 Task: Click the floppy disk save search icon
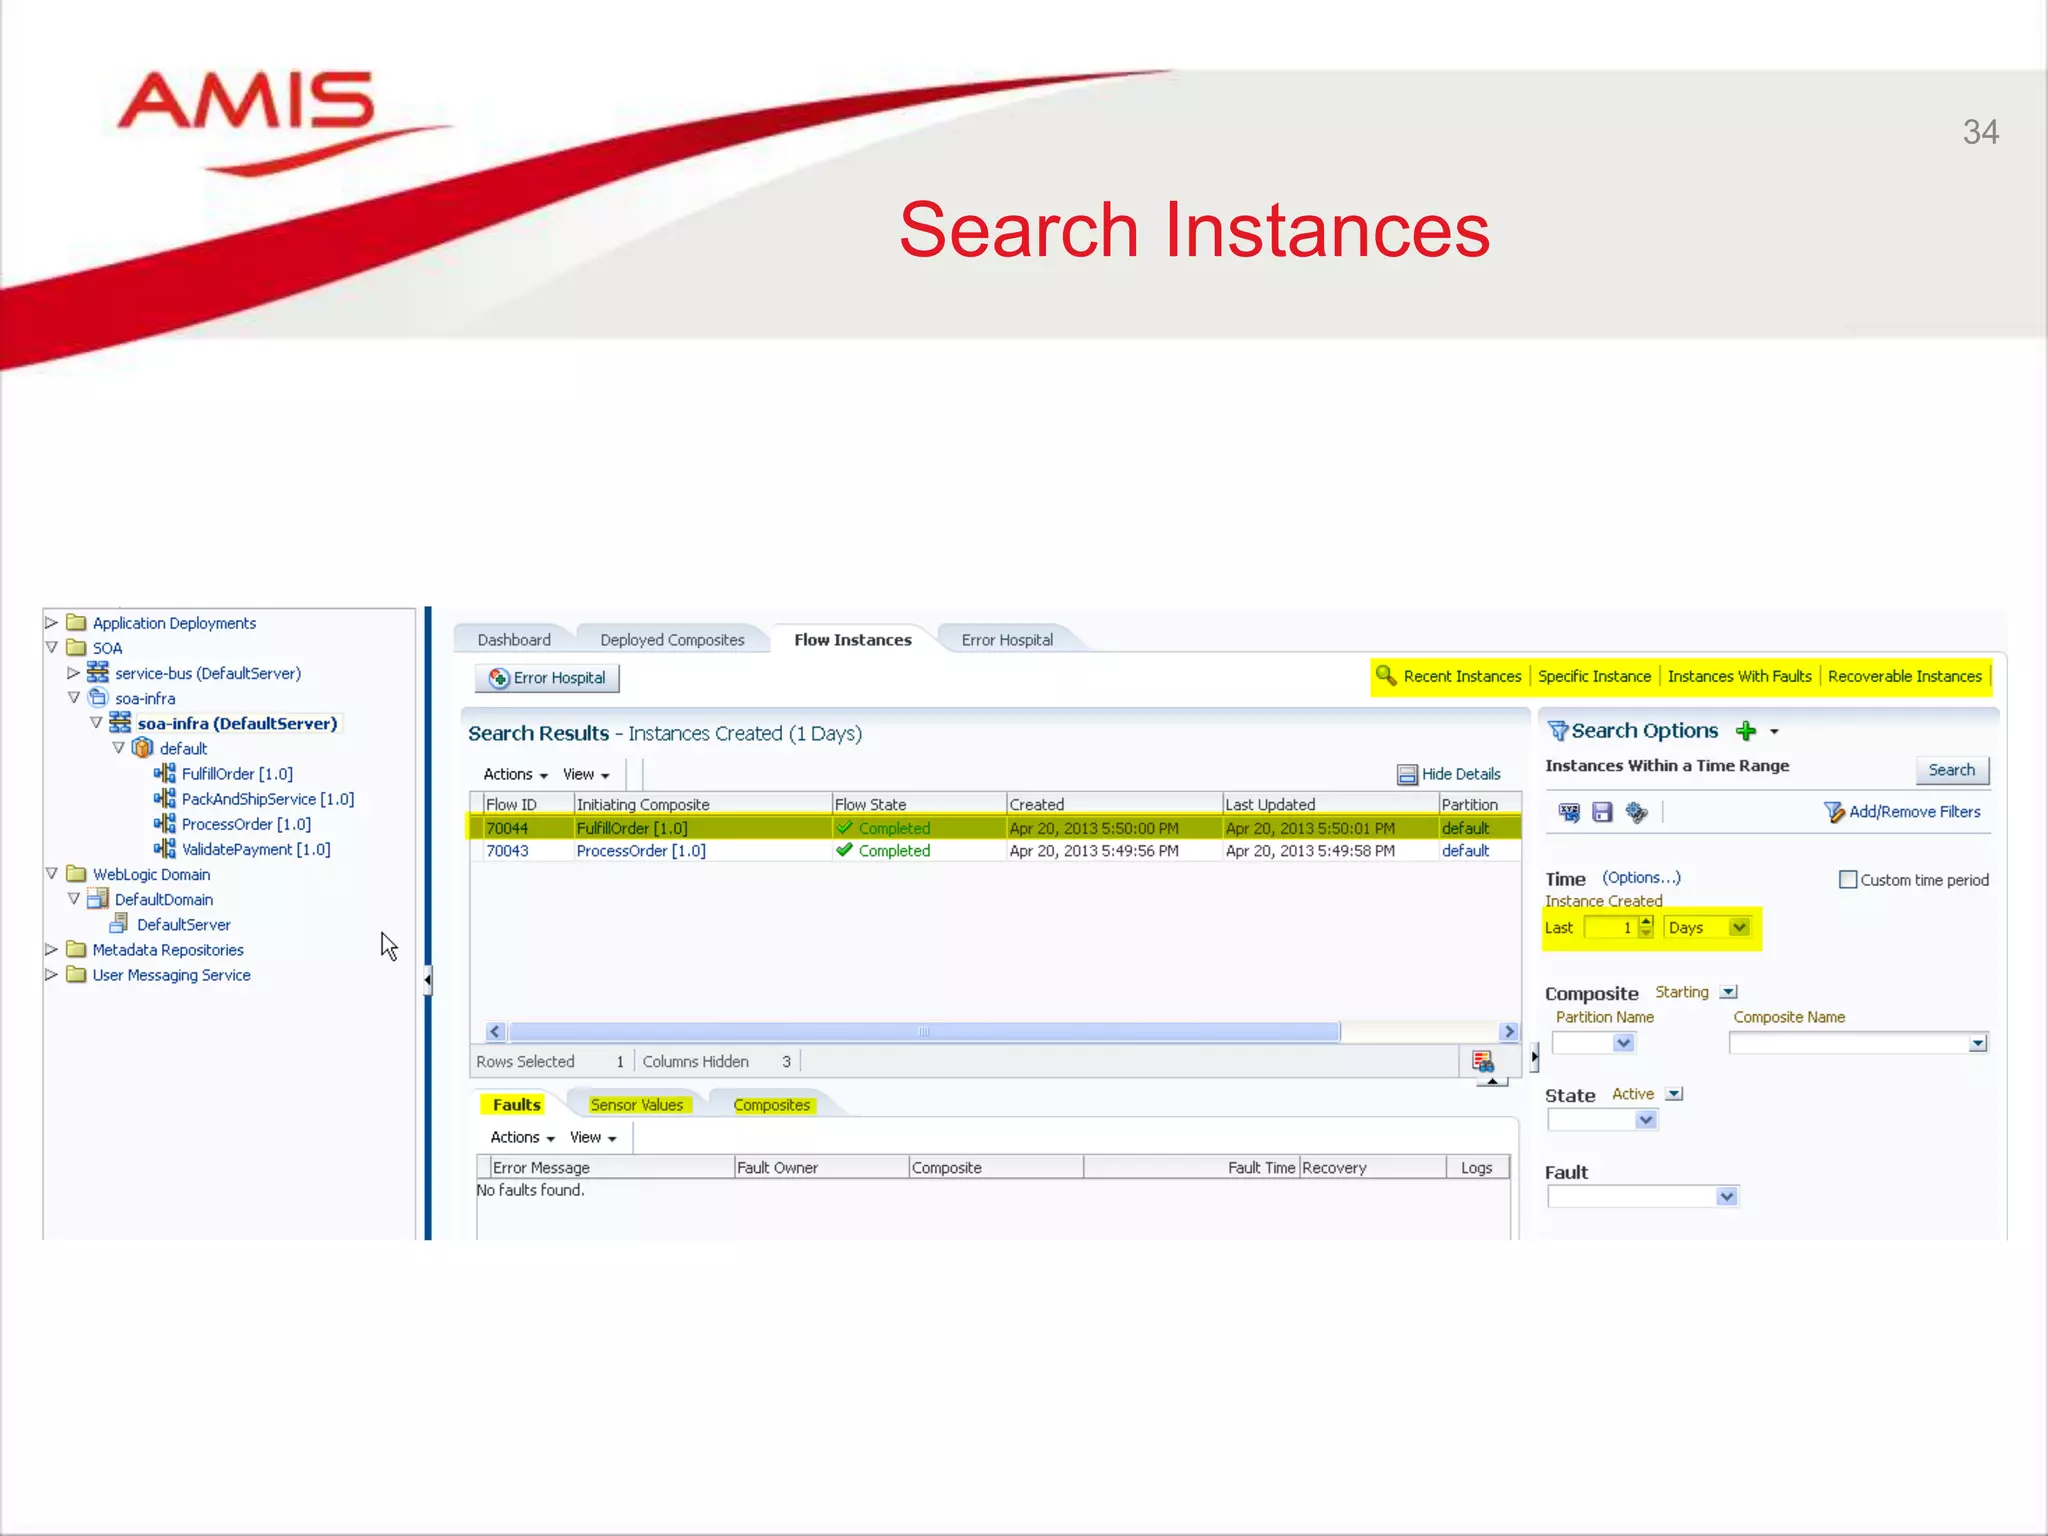[1603, 812]
